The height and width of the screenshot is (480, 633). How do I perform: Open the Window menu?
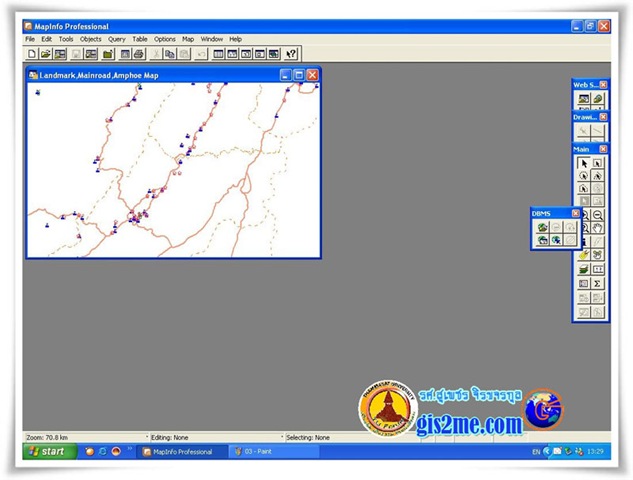tap(212, 39)
